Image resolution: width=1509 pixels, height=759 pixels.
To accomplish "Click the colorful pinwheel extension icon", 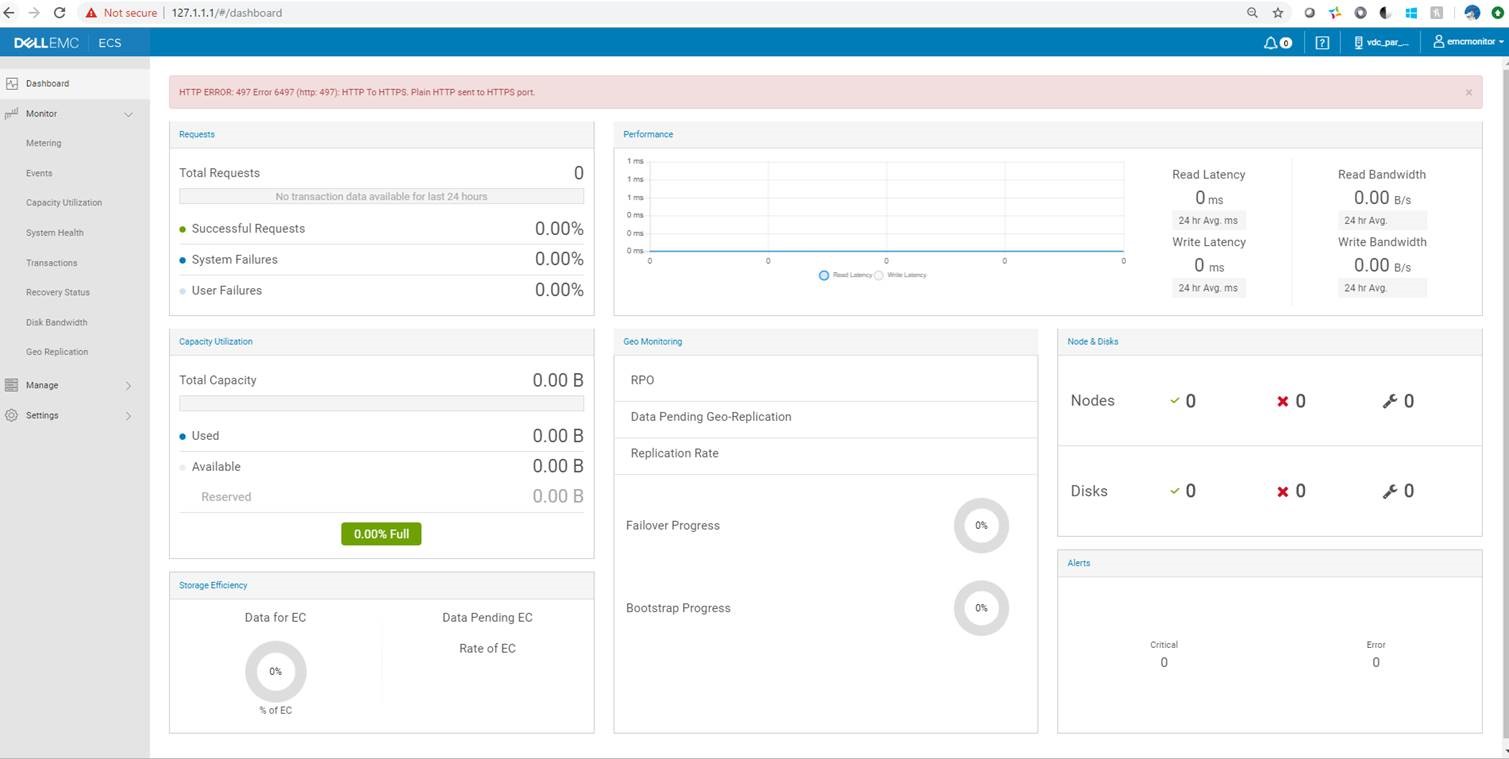I will pyautogui.click(x=1335, y=13).
